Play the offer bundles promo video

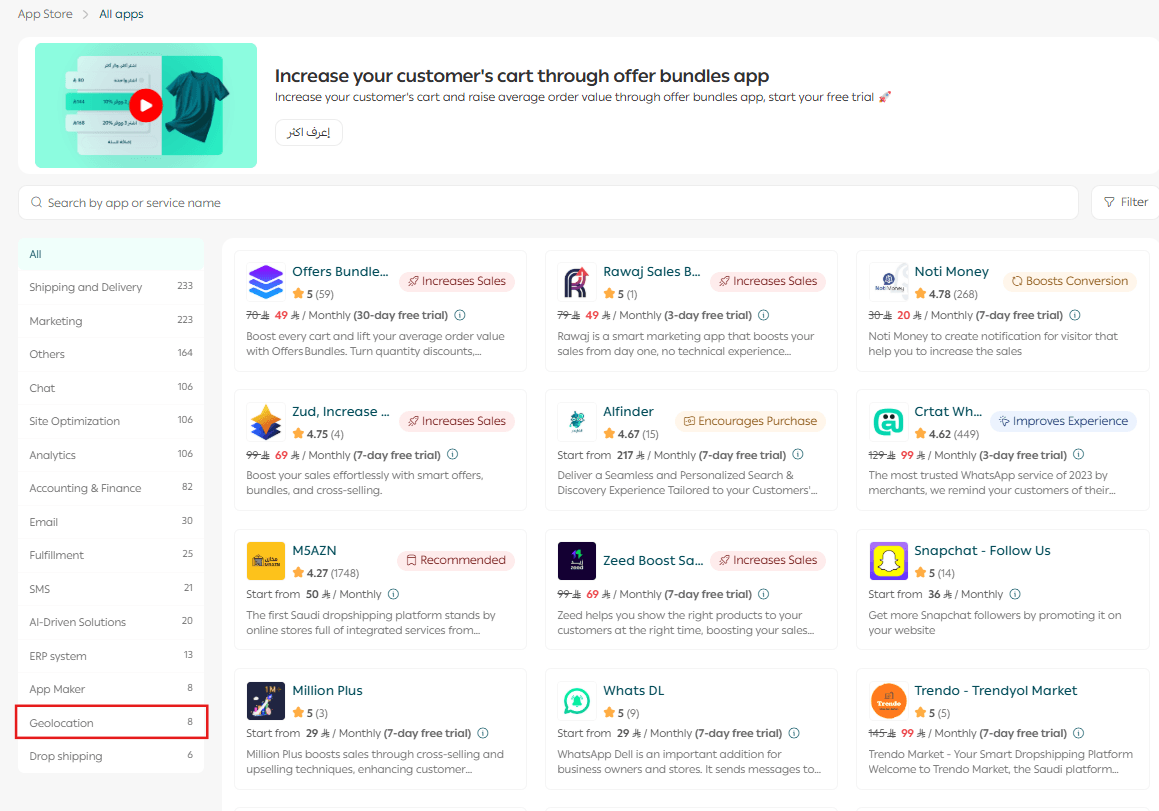(x=146, y=105)
